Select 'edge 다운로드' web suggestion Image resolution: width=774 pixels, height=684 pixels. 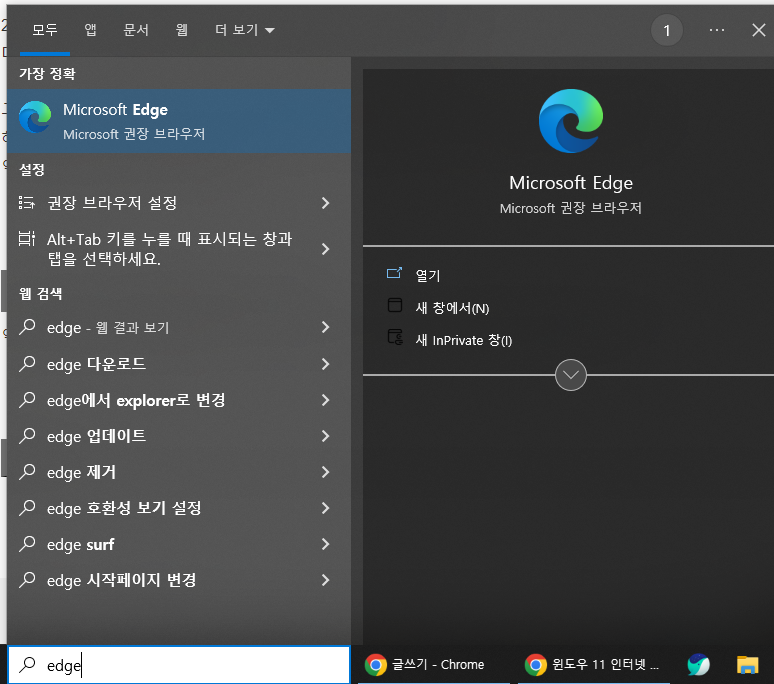pyautogui.click(x=179, y=364)
